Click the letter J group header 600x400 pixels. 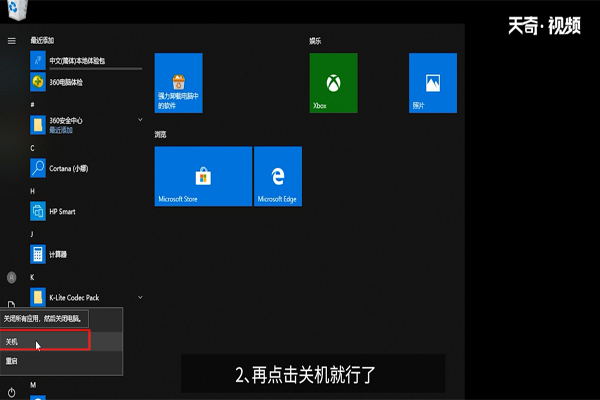32,234
